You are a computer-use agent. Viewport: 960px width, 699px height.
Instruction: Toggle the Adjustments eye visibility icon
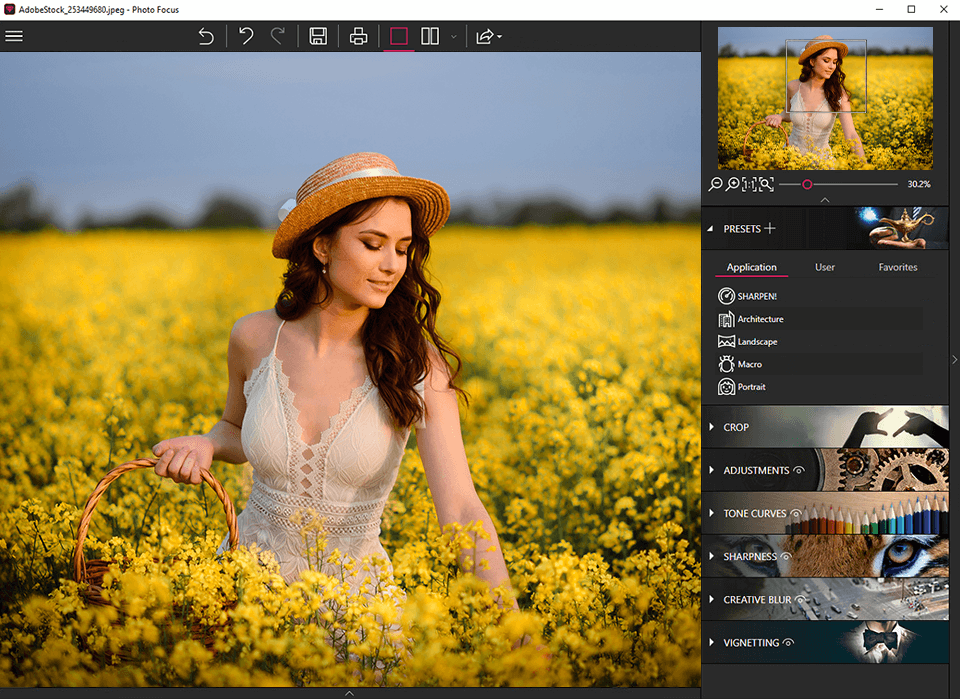[800, 470]
